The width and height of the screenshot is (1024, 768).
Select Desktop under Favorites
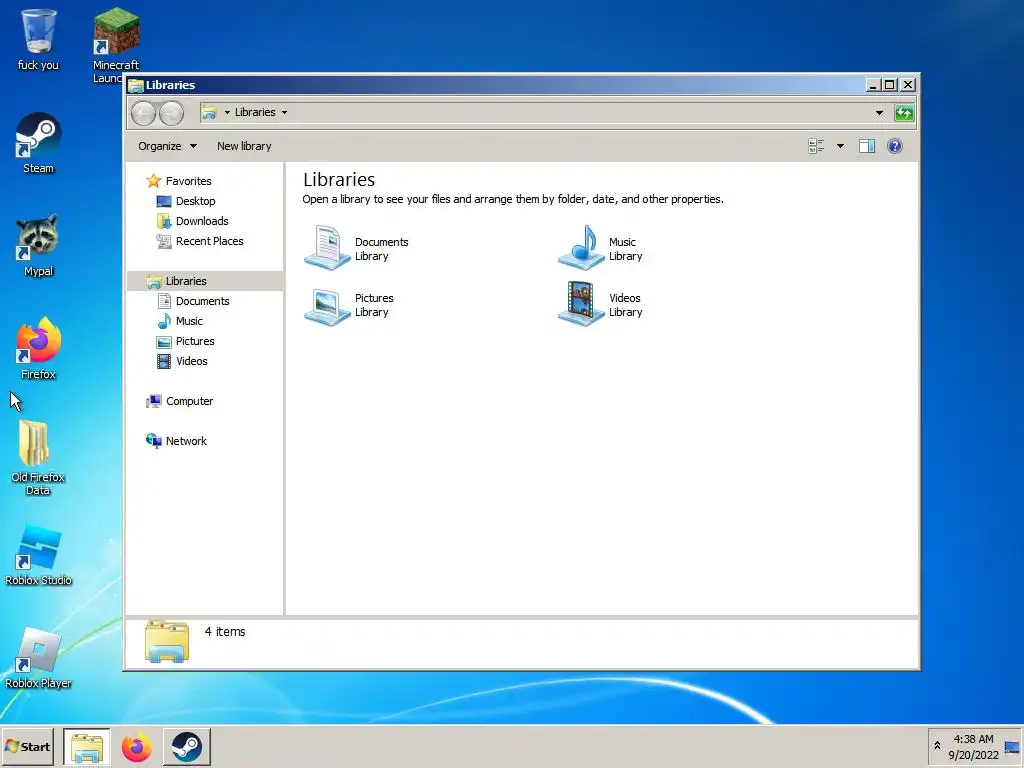[195, 201]
